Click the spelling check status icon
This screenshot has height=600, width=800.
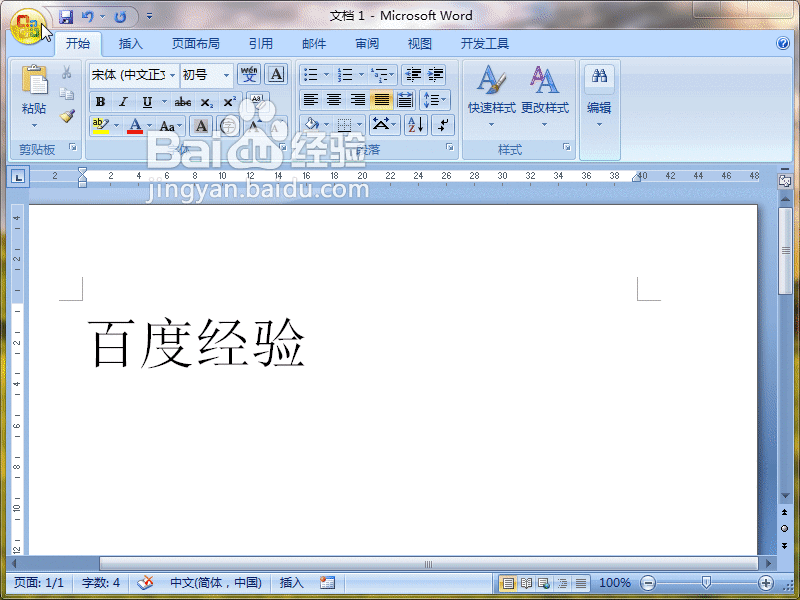pyautogui.click(x=146, y=582)
